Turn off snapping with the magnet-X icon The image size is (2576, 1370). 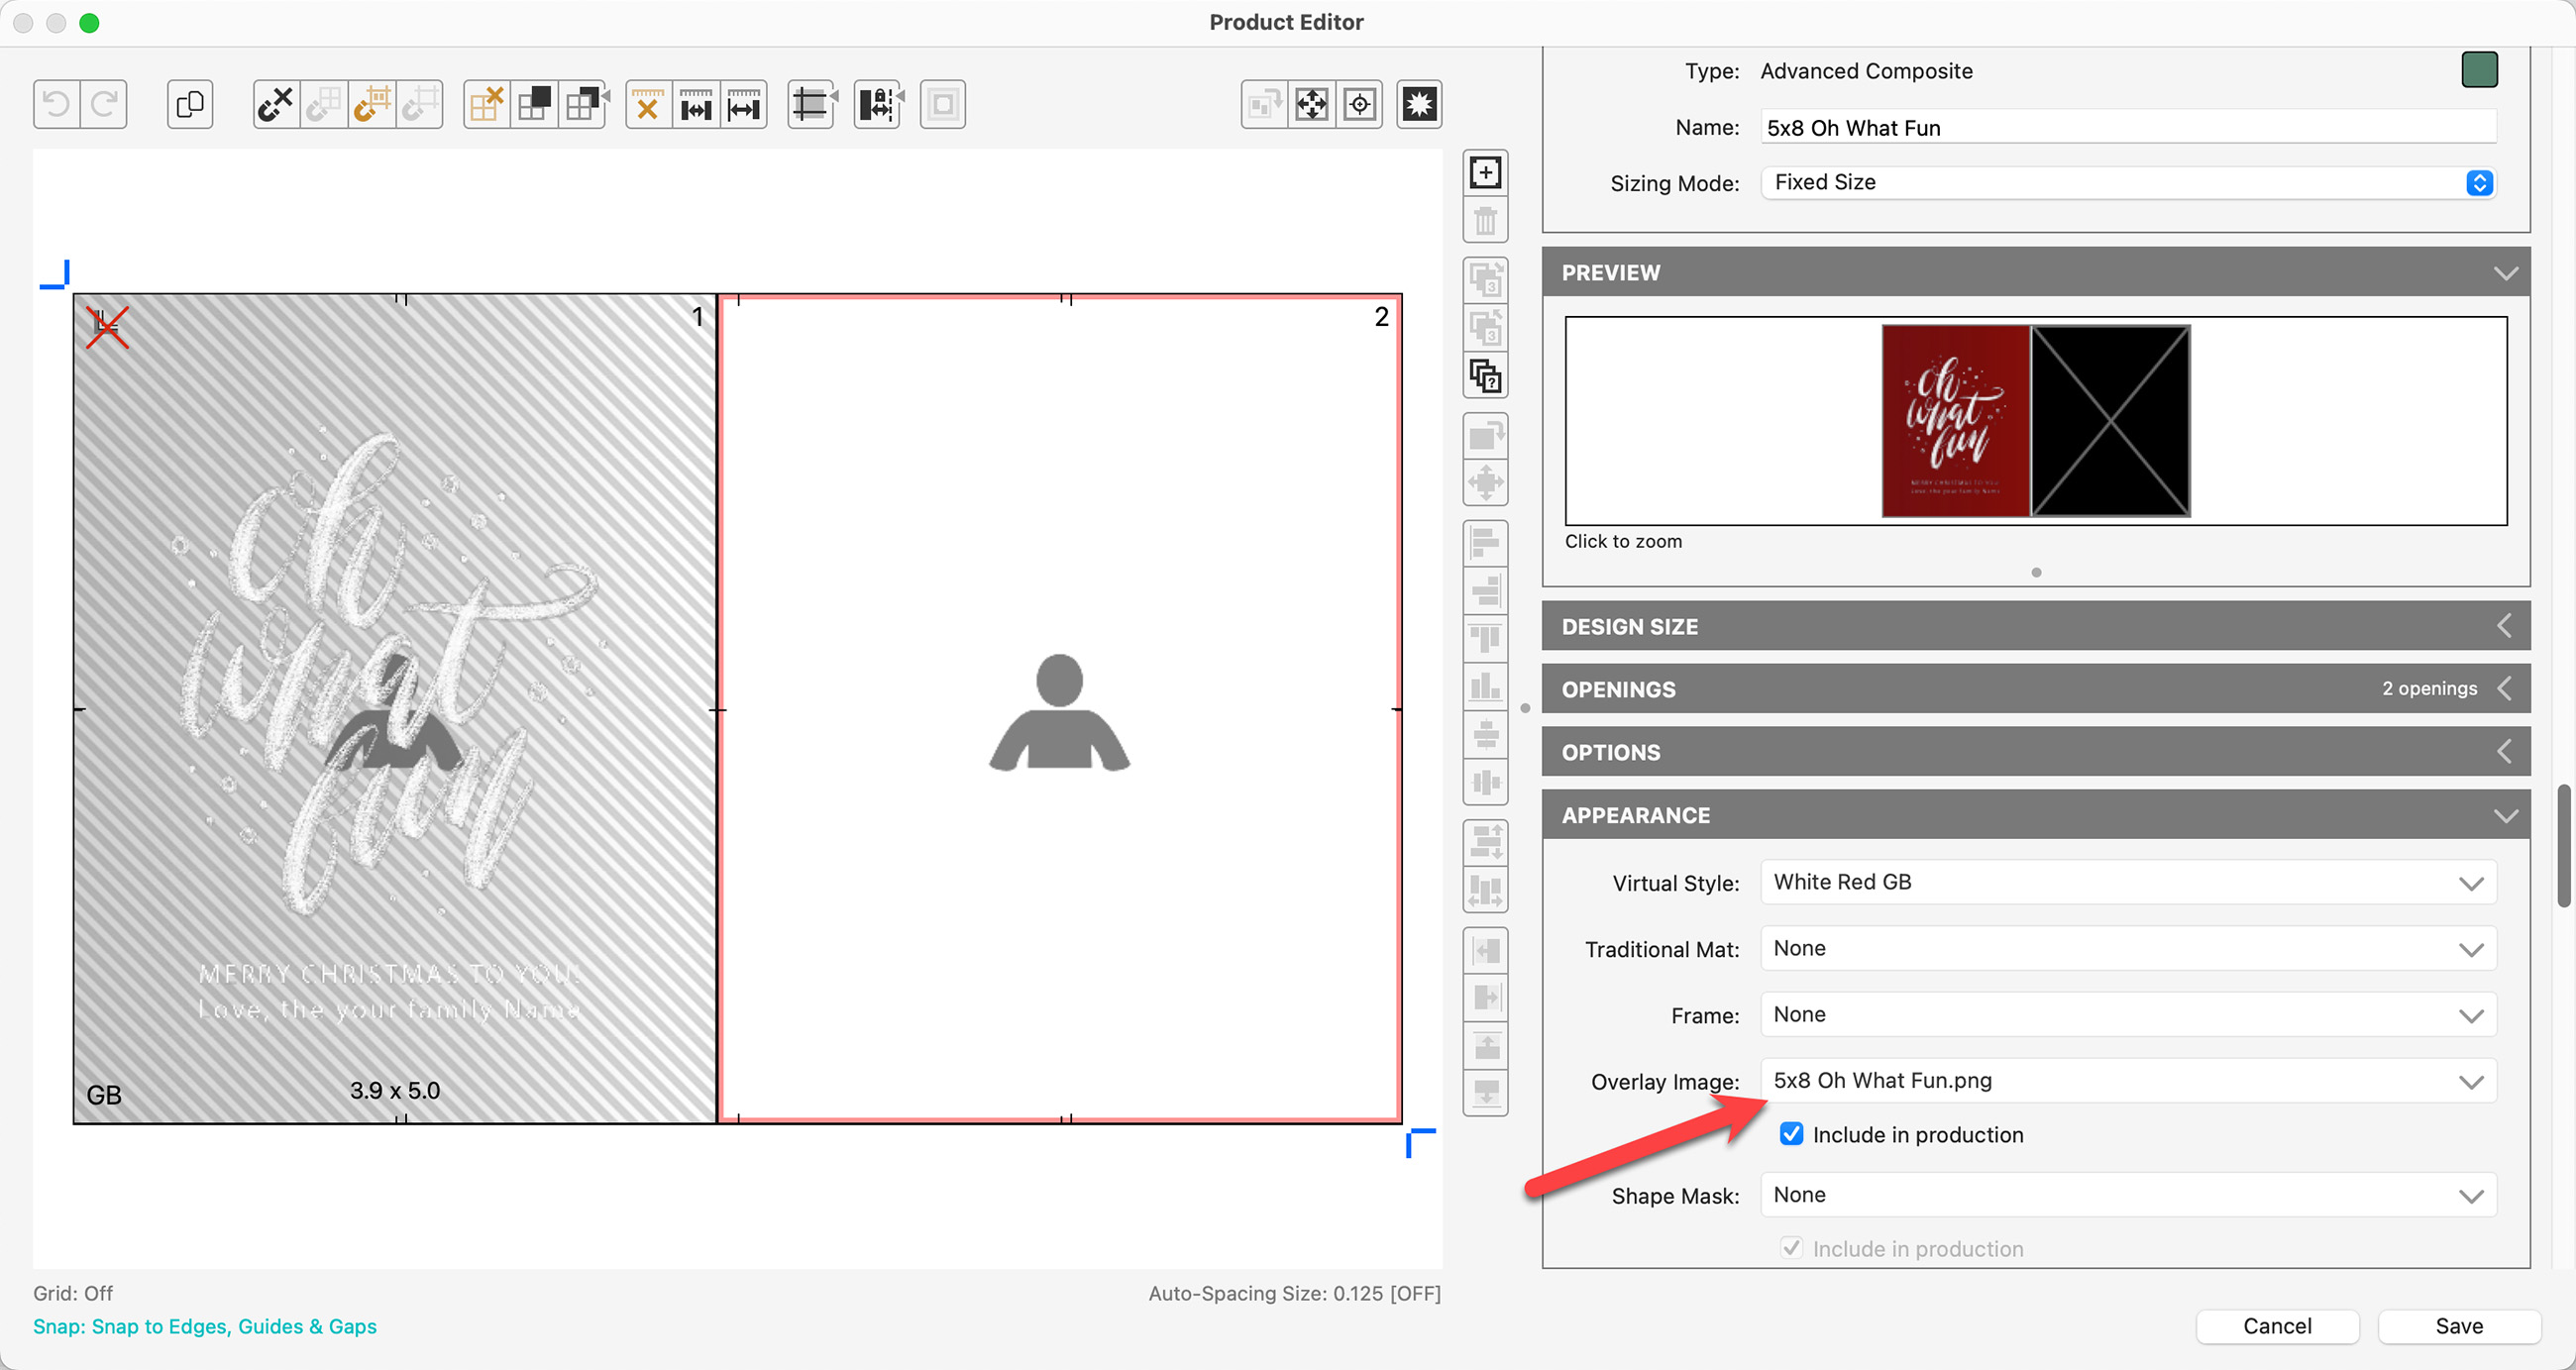(x=275, y=104)
